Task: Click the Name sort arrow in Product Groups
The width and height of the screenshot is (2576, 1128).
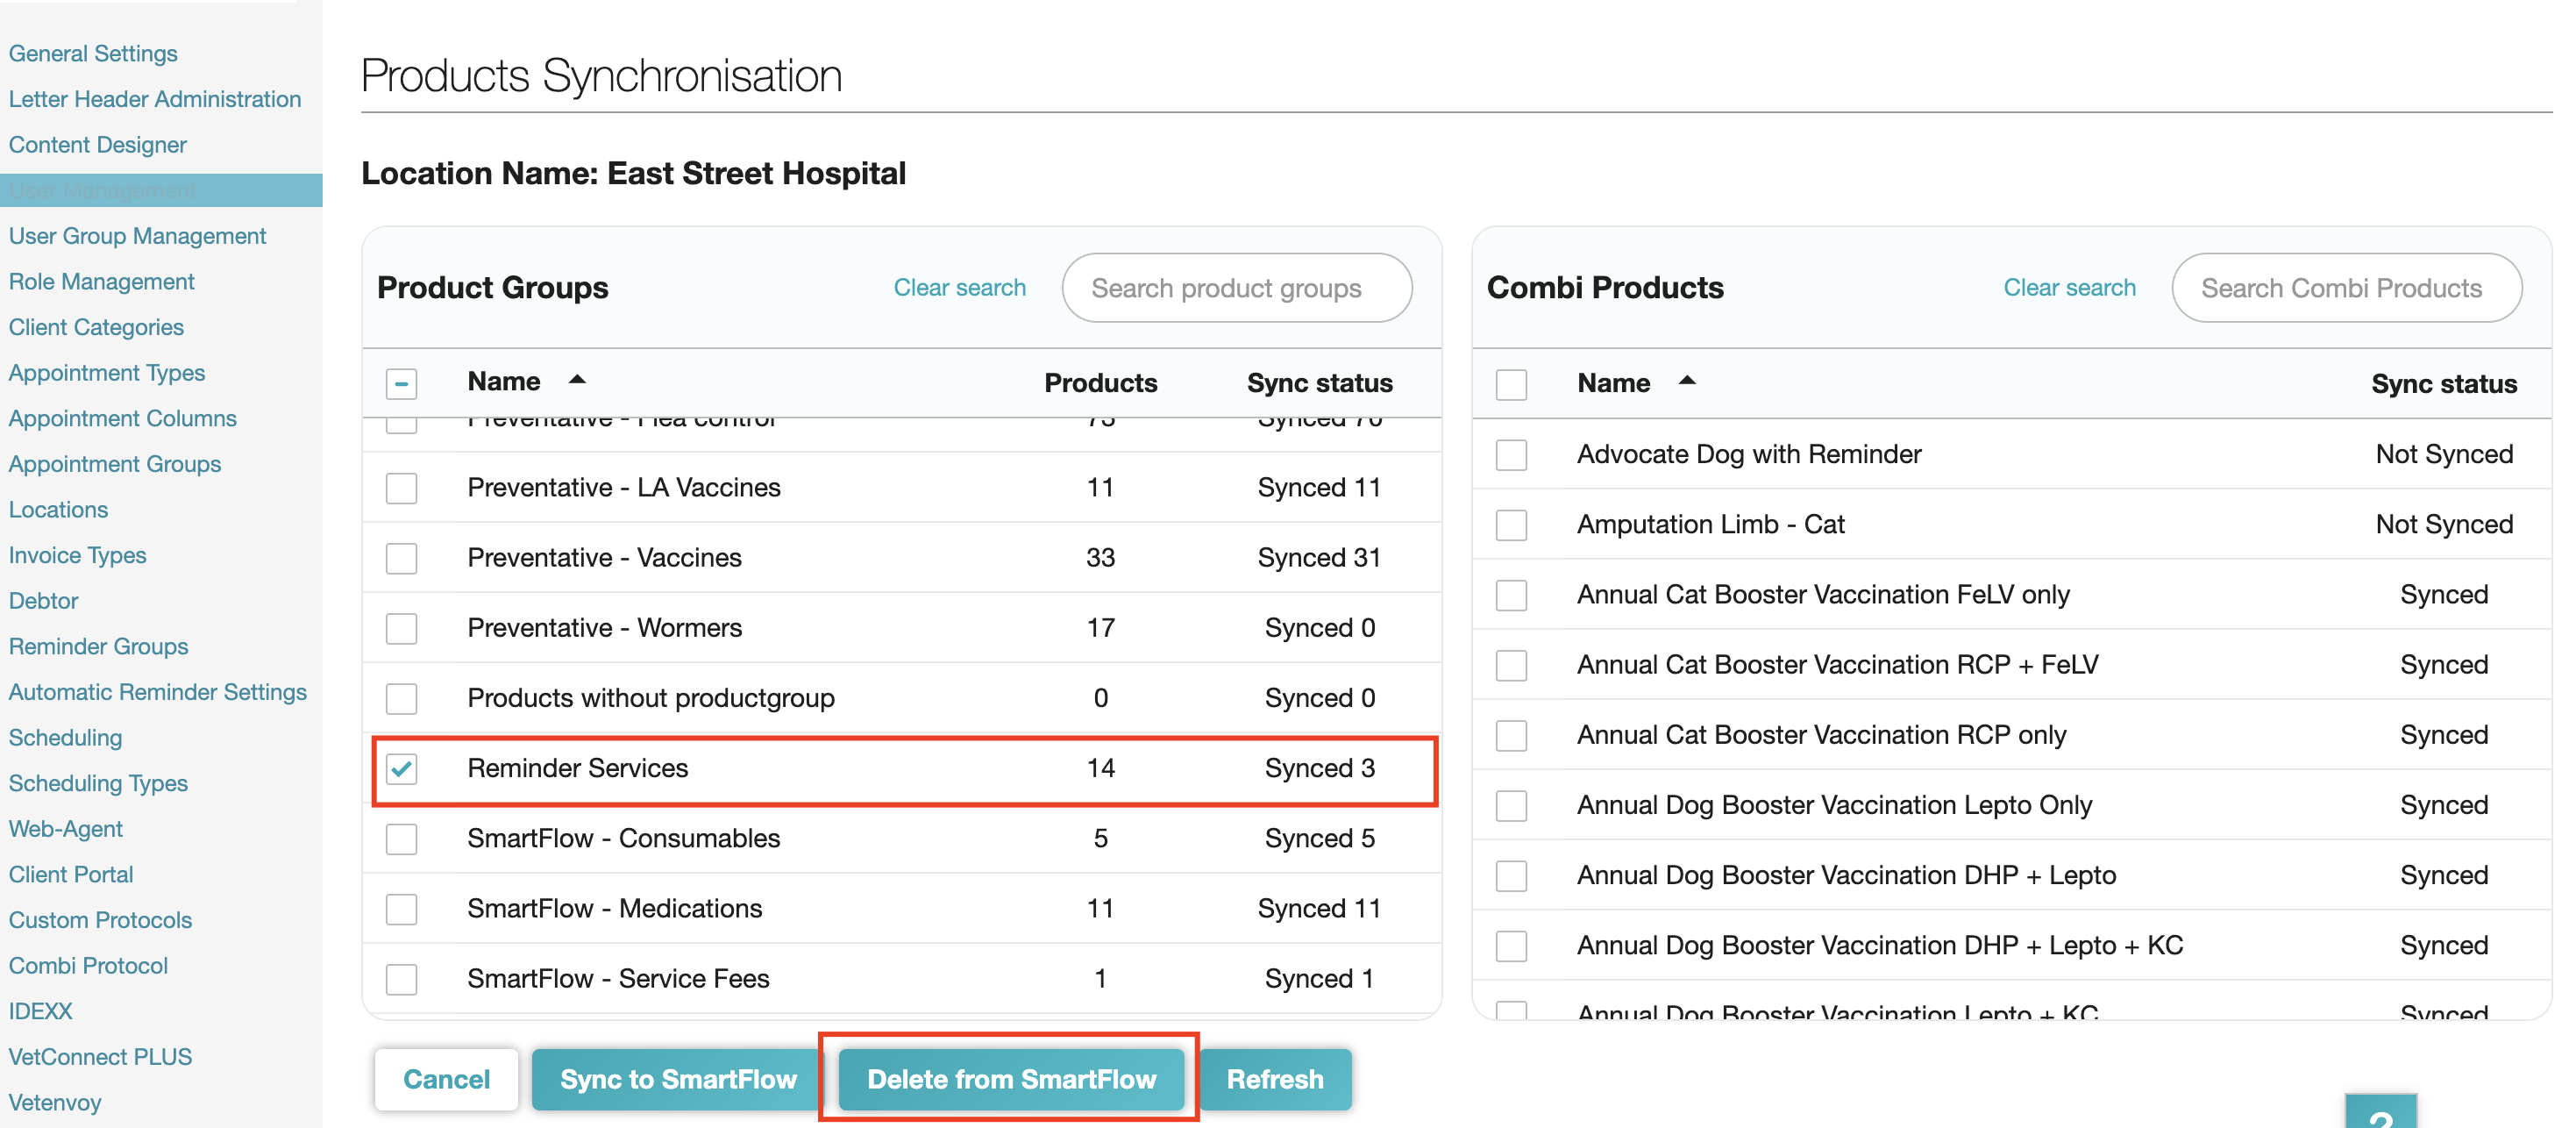Action: pos(577,380)
